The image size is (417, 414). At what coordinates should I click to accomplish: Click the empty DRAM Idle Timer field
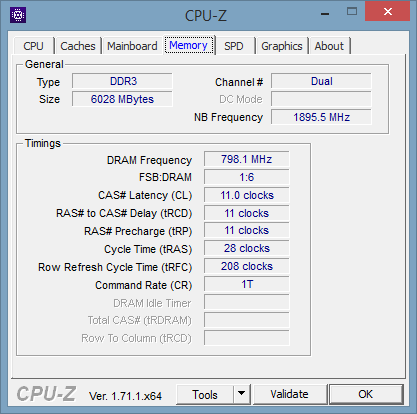pyautogui.click(x=247, y=302)
